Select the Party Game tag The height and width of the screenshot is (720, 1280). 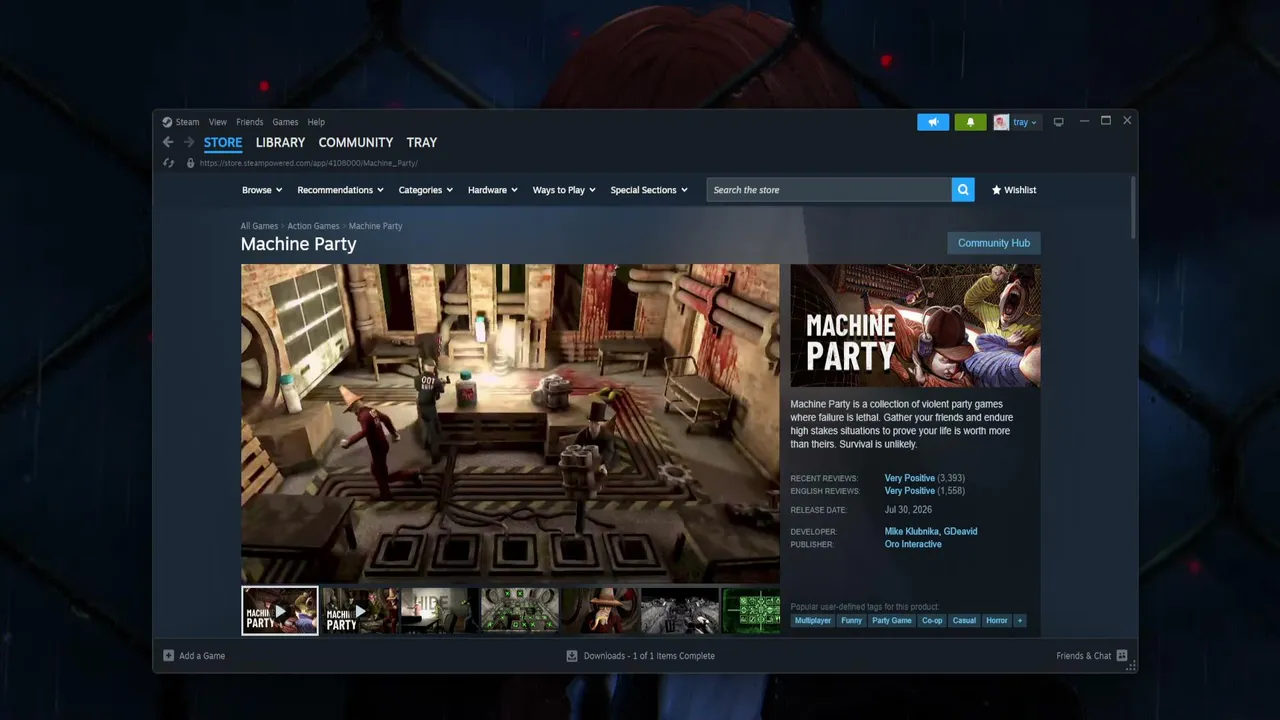(892, 621)
